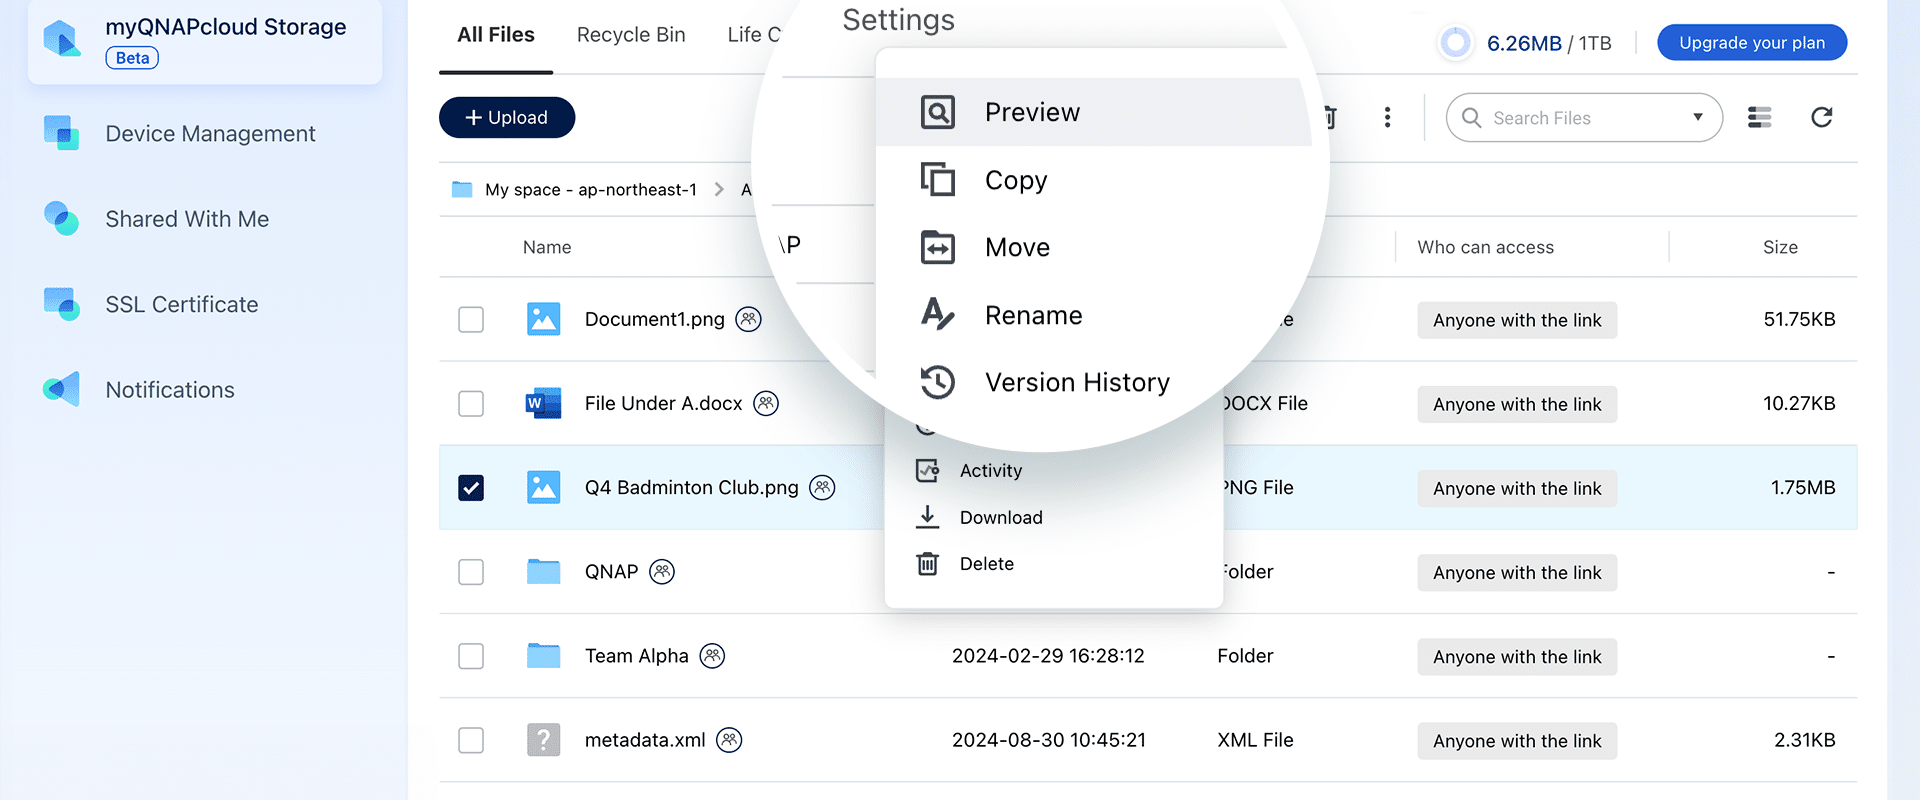Click the metadata.xml file name

(x=645, y=739)
